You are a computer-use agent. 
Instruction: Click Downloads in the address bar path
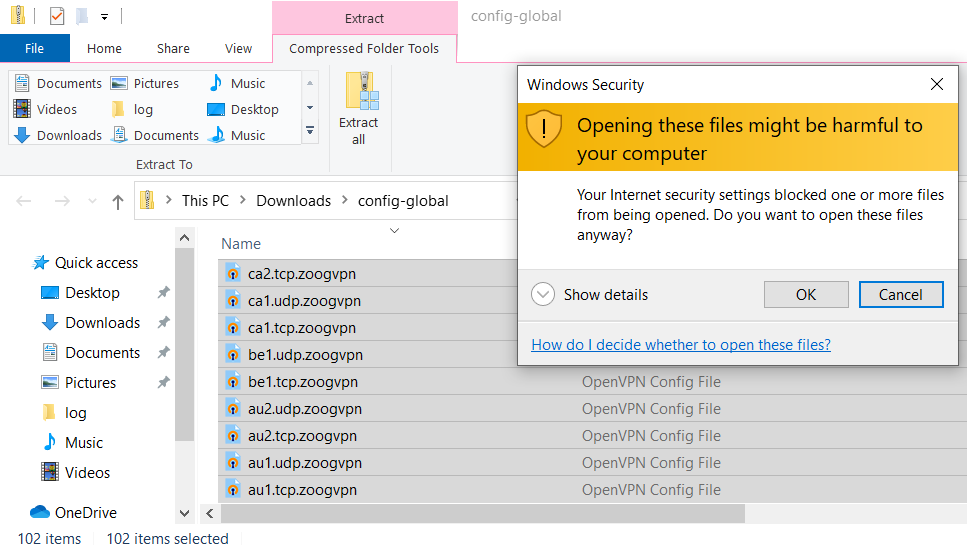pyautogui.click(x=293, y=201)
